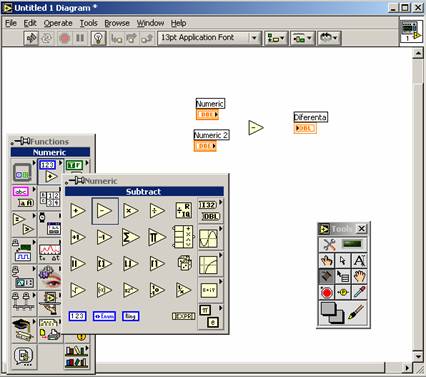
Task: Pick the color-copy eyedropper tool
Action: click(x=359, y=293)
